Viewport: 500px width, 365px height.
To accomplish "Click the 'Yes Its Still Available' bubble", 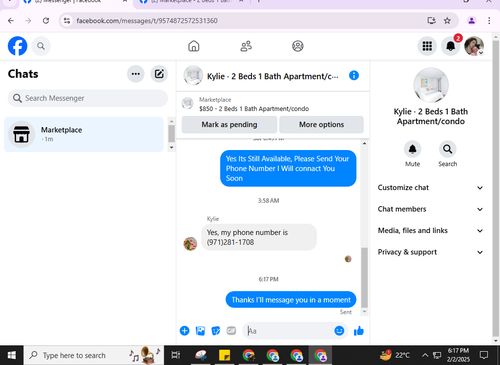I will pos(288,168).
